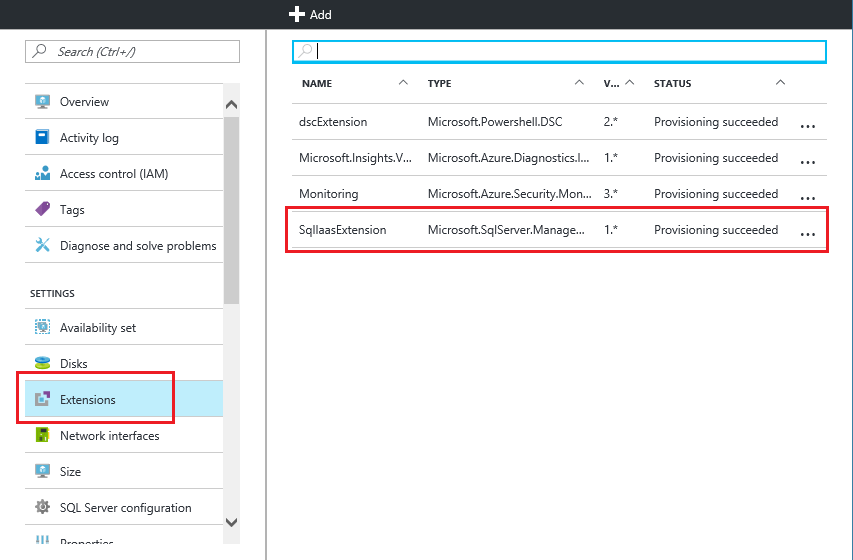
Task: Click the STATUS column header
Action: [672, 83]
